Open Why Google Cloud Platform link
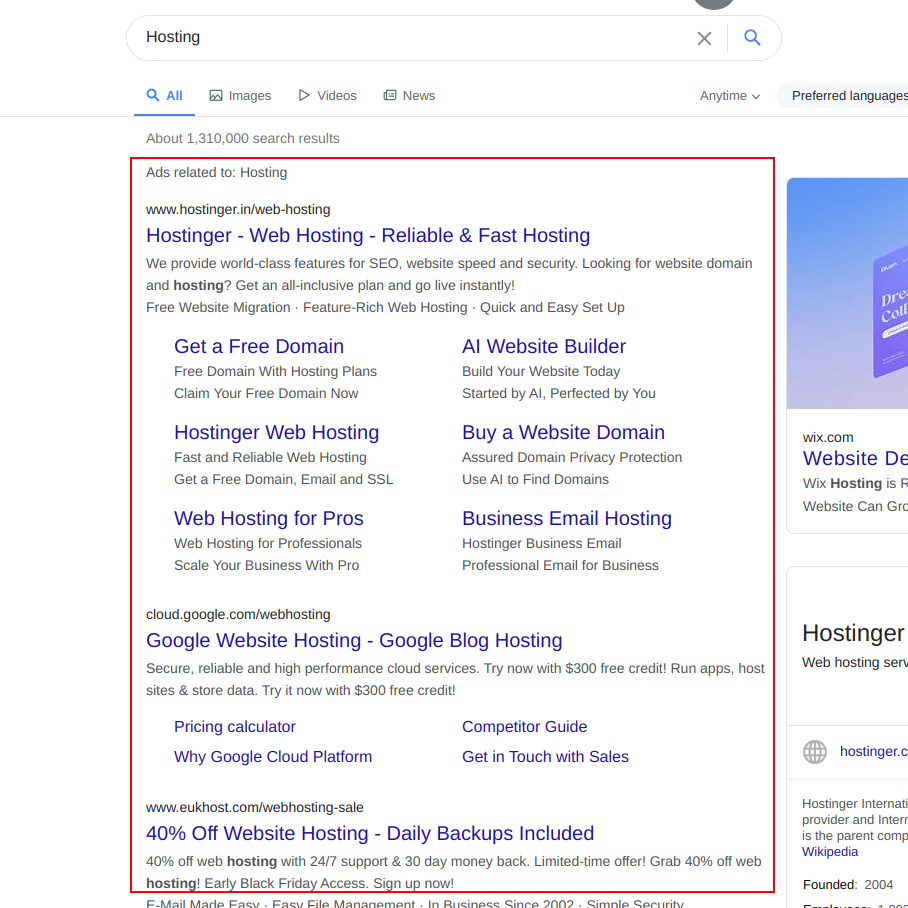908x908 pixels. pos(273,757)
